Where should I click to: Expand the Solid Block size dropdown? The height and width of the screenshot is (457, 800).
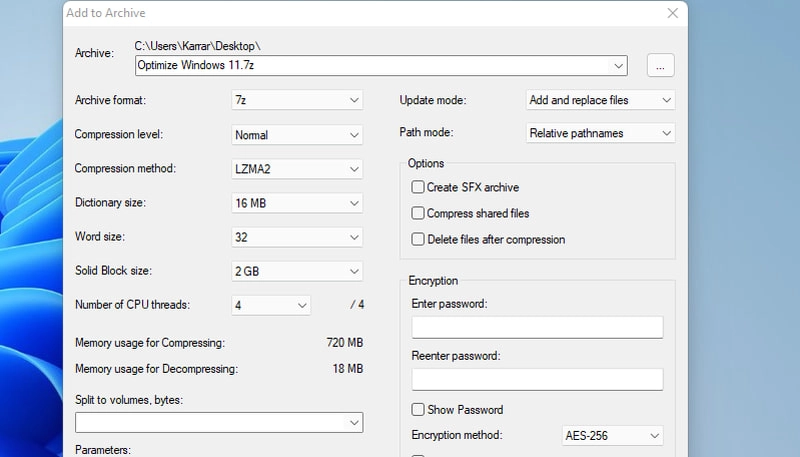pyautogui.click(x=296, y=271)
